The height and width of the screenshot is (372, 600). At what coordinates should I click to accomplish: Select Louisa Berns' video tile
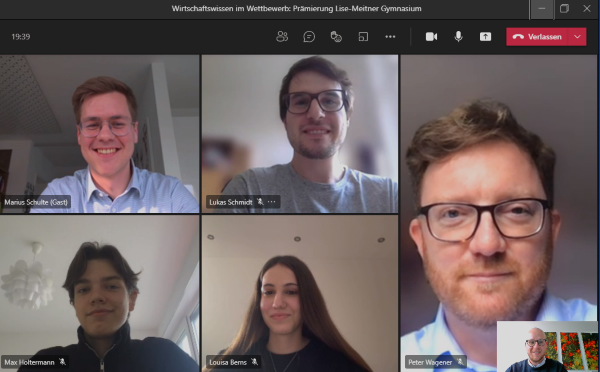(x=300, y=294)
